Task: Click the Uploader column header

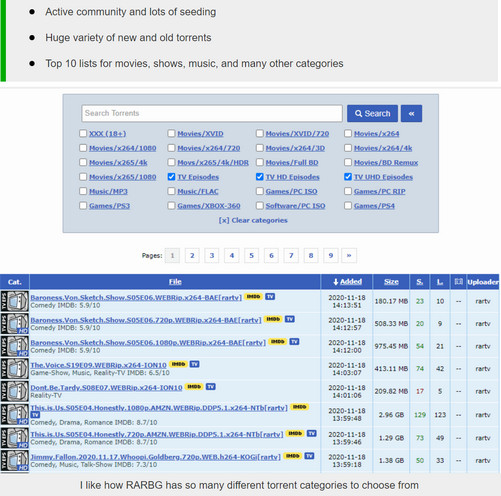Action: click(483, 282)
